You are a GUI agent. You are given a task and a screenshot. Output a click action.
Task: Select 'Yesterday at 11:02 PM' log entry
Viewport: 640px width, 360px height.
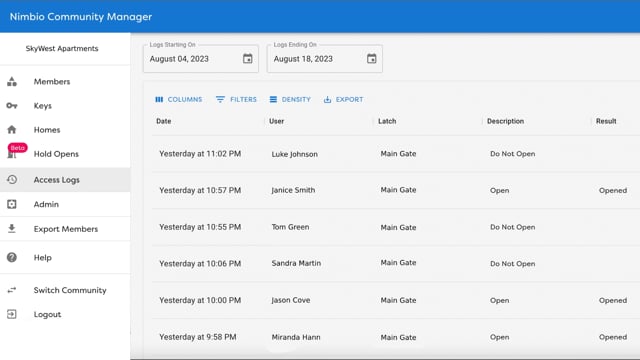(x=200, y=154)
